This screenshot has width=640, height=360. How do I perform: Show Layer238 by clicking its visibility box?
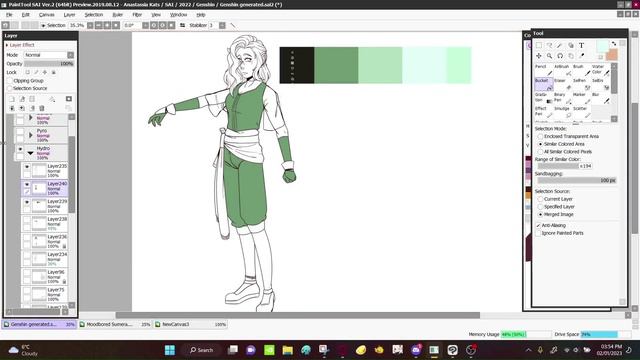point(27,220)
